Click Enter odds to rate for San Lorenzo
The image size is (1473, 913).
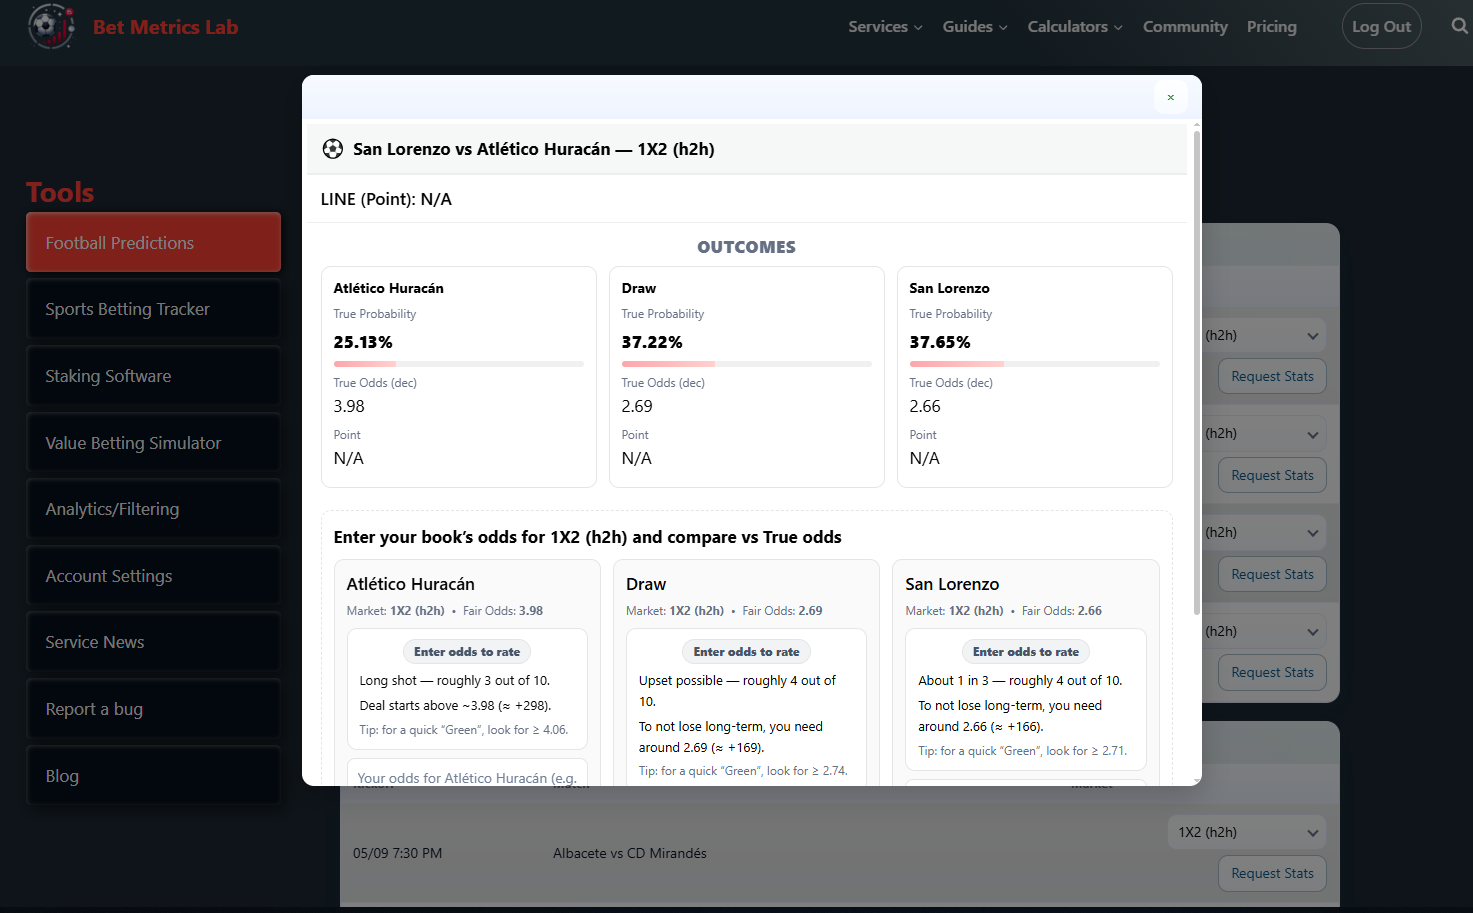[x=1026, y=652]
